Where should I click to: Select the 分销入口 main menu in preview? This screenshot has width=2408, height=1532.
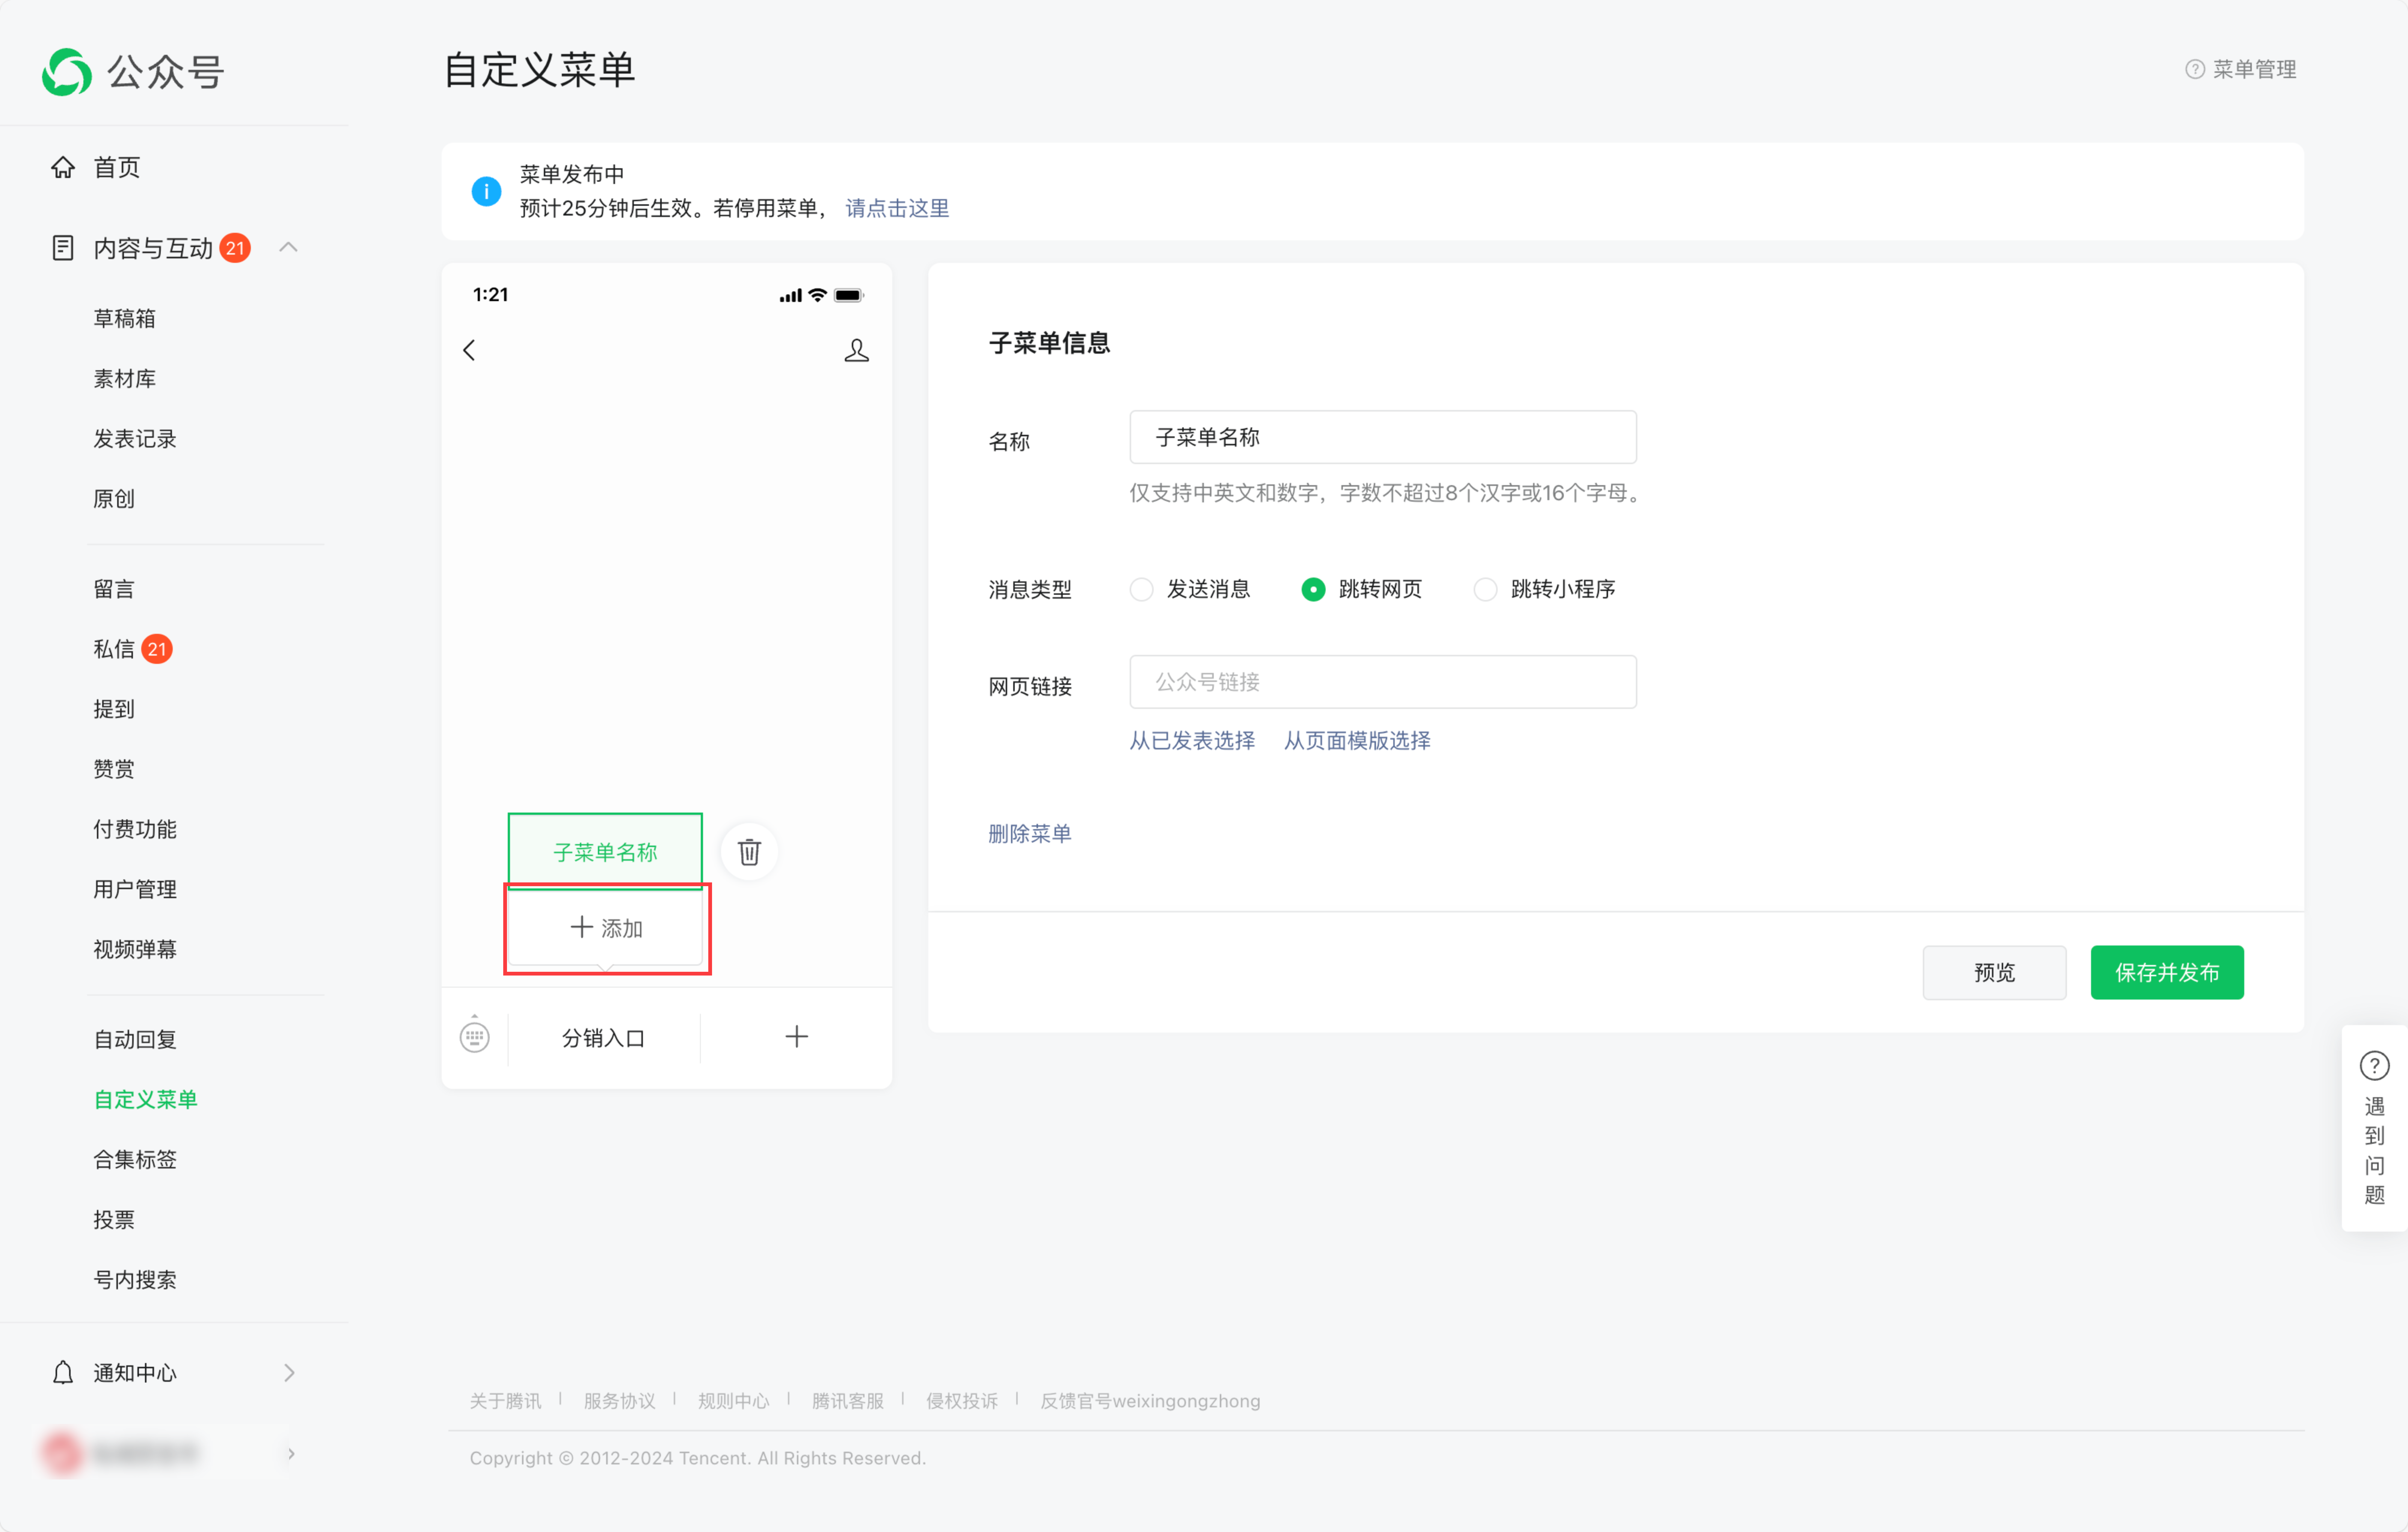coord(604,1038)
